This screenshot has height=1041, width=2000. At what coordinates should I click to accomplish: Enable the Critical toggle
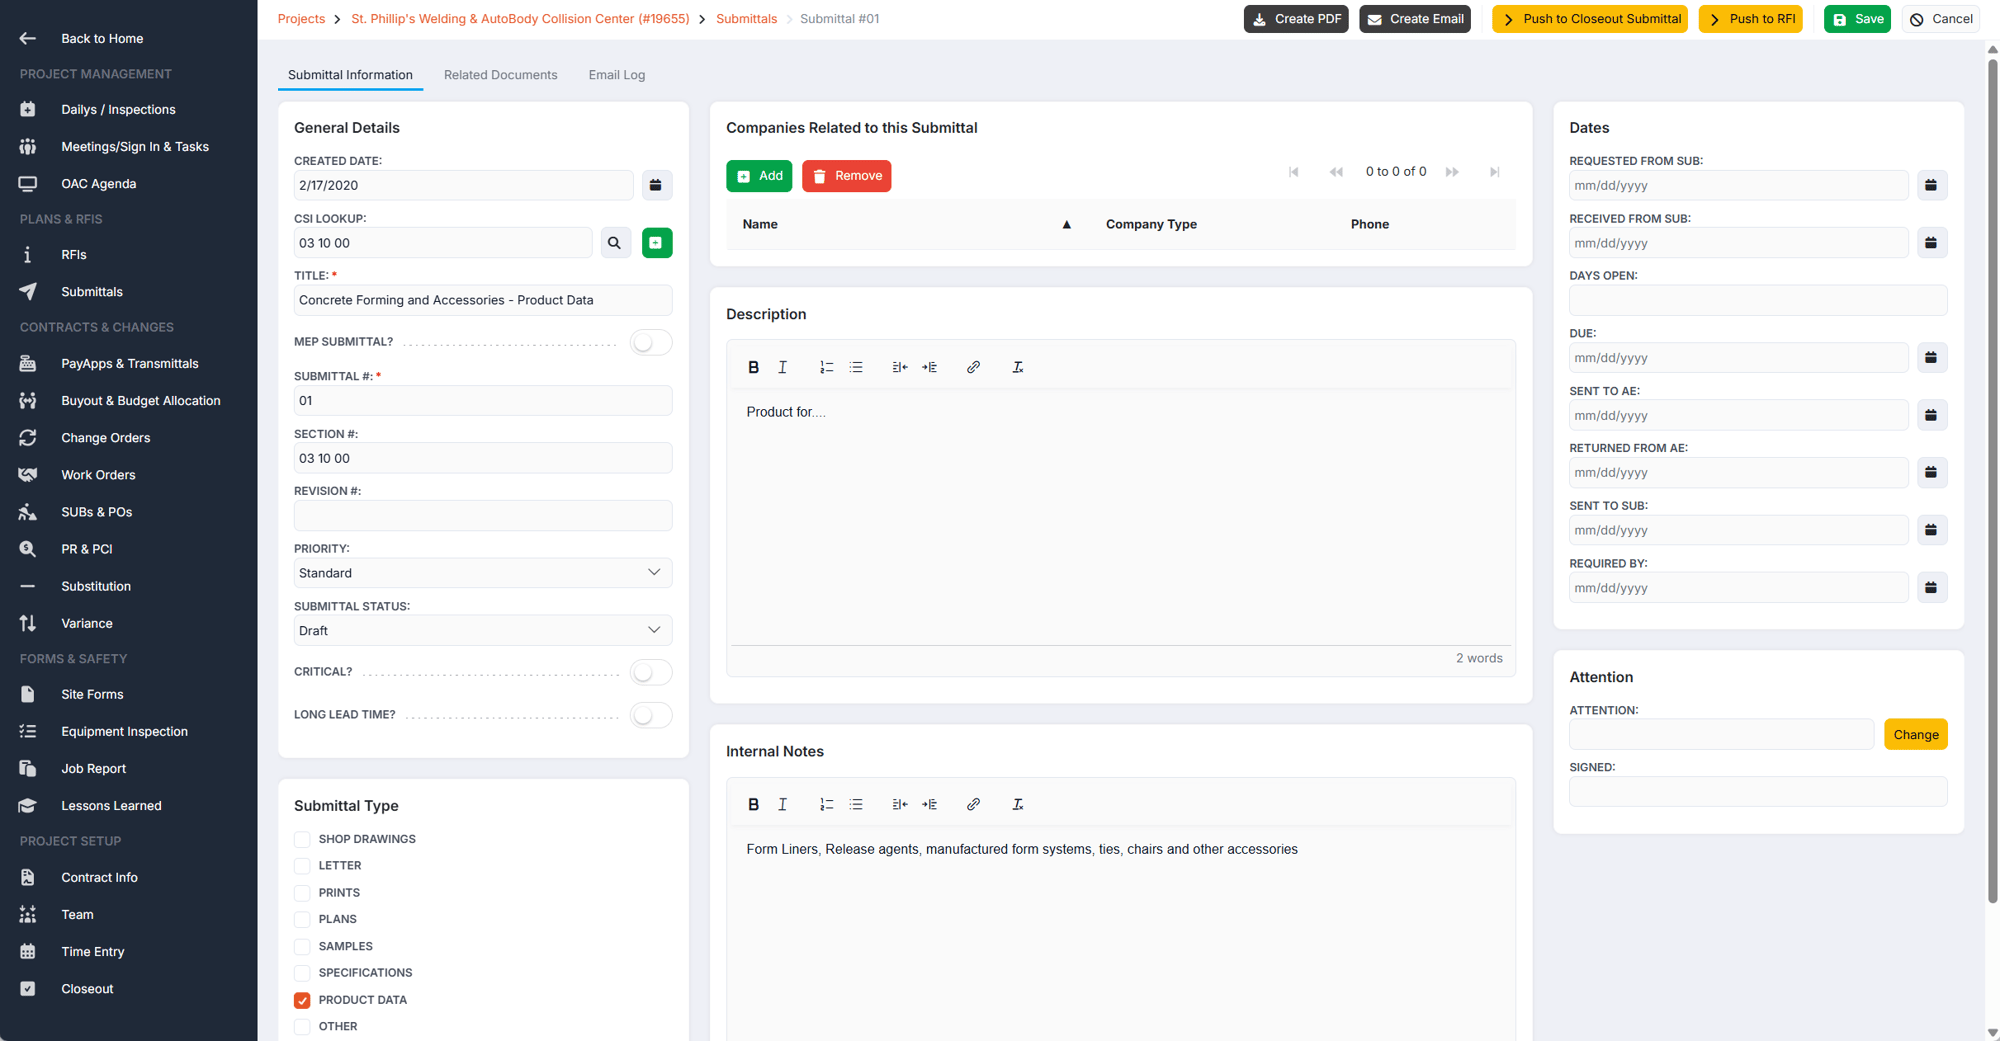click(x=651, y=672)
